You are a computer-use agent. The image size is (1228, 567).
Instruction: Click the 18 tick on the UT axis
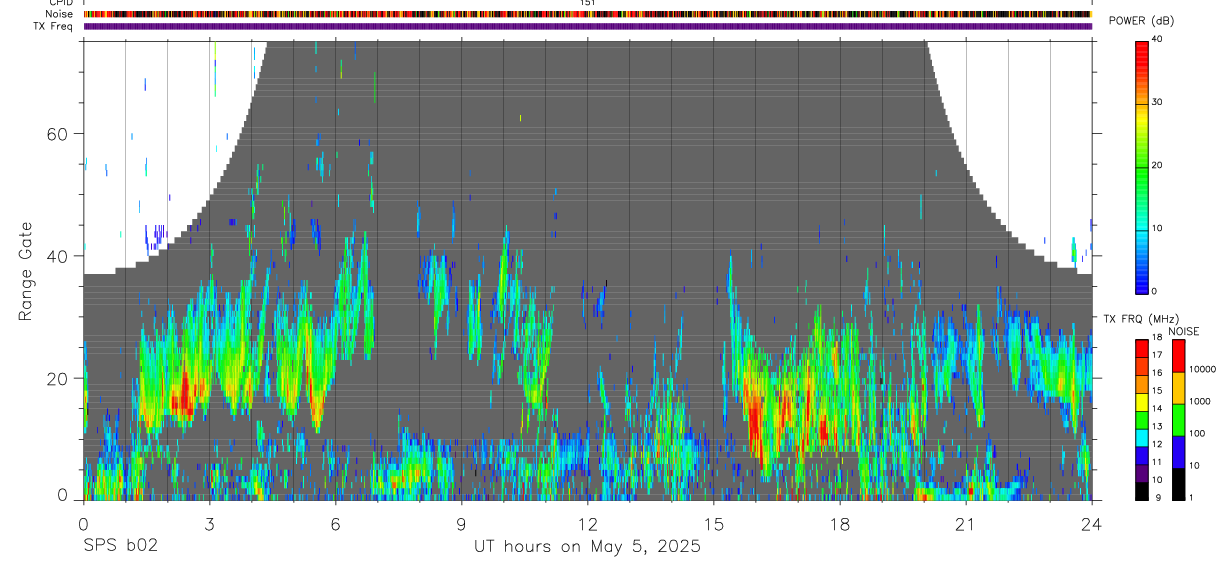pos(840,523)
